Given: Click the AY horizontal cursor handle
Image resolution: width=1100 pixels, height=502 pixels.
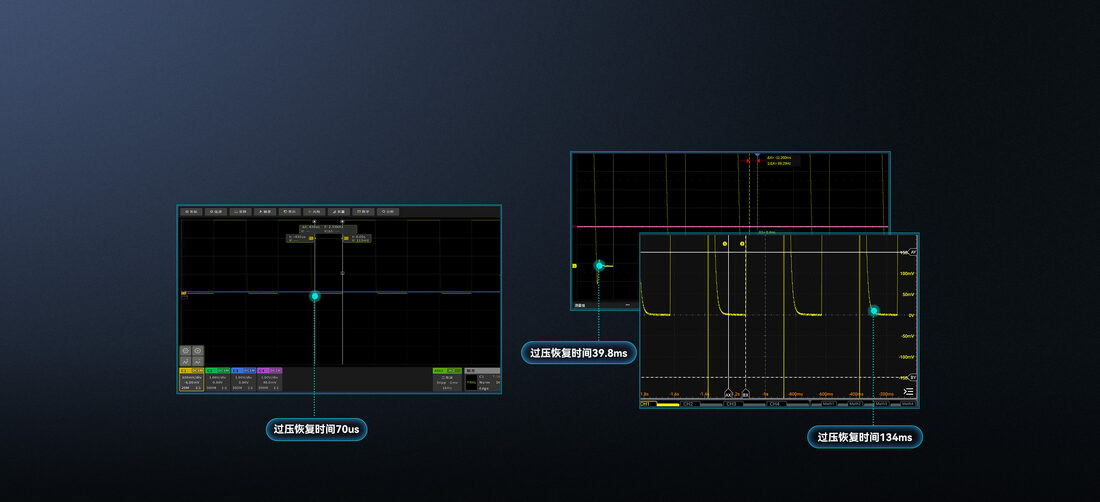Looking at the screenshot, I should (913, 252).
